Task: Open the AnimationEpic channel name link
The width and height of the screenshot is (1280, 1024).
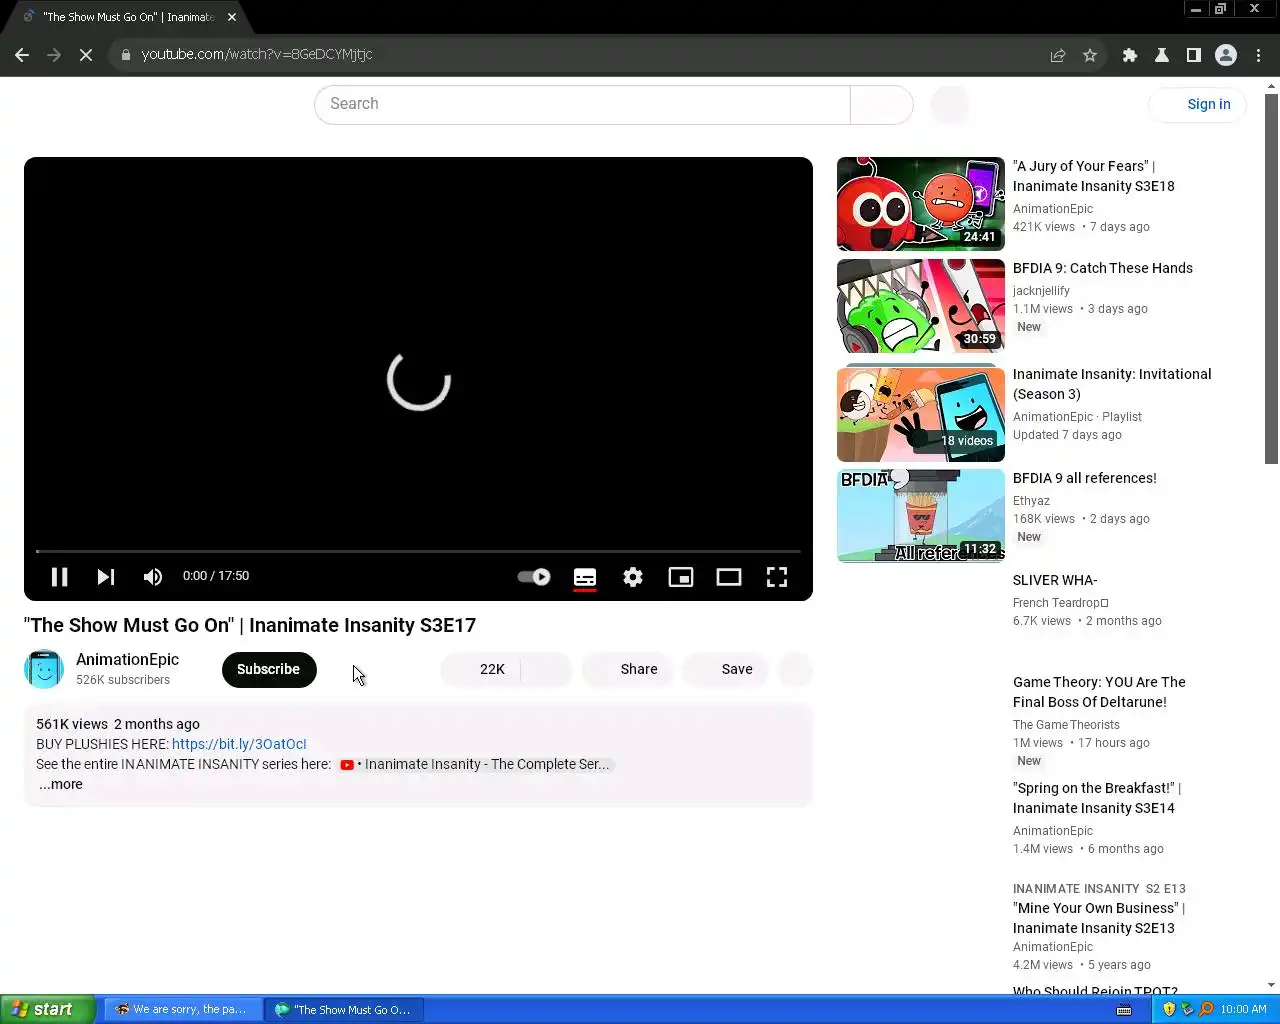Action: coord(127,659)
